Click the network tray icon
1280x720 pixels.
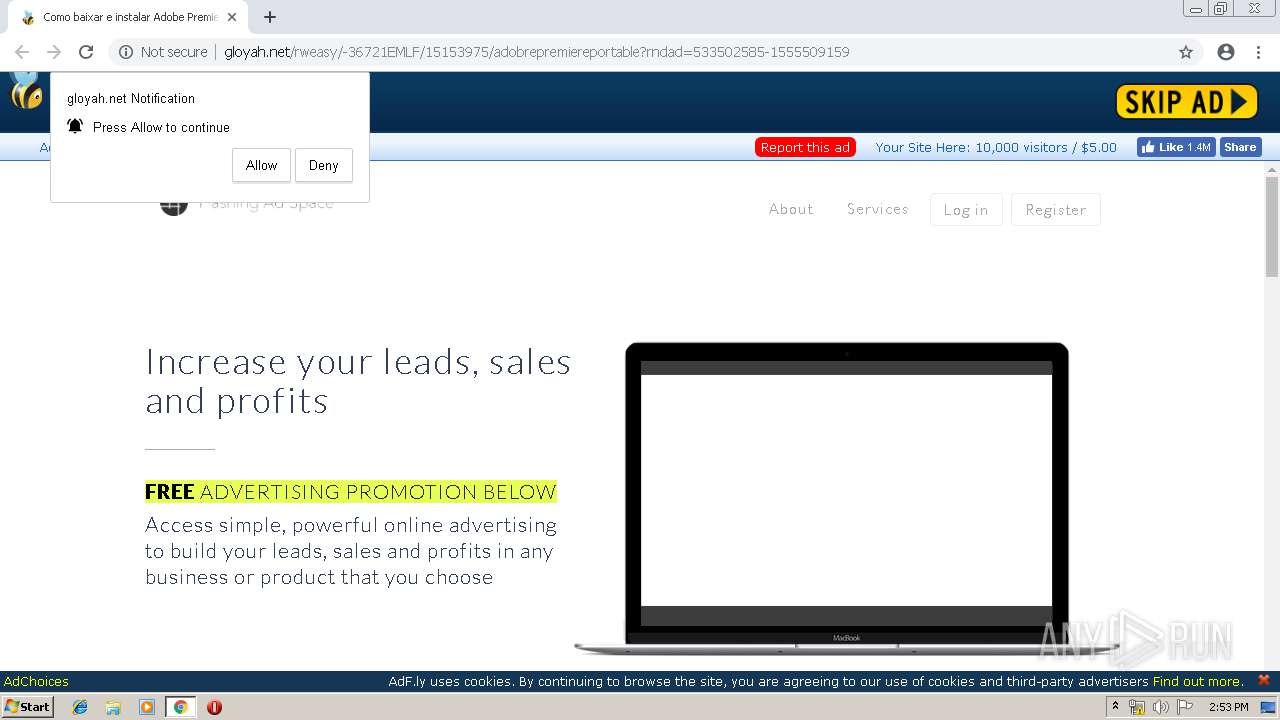[1137, 707]
